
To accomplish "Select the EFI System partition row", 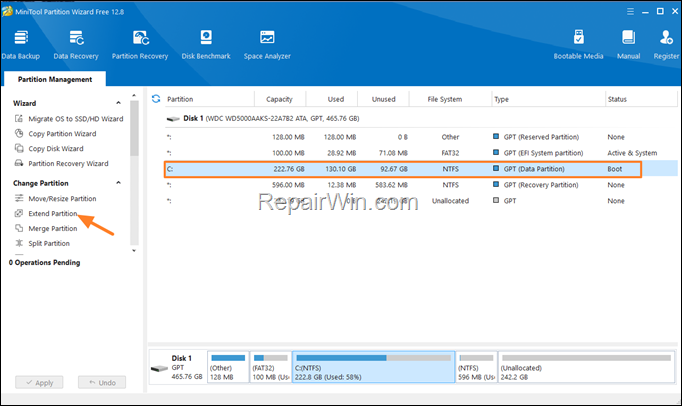I will coord(421,153).
